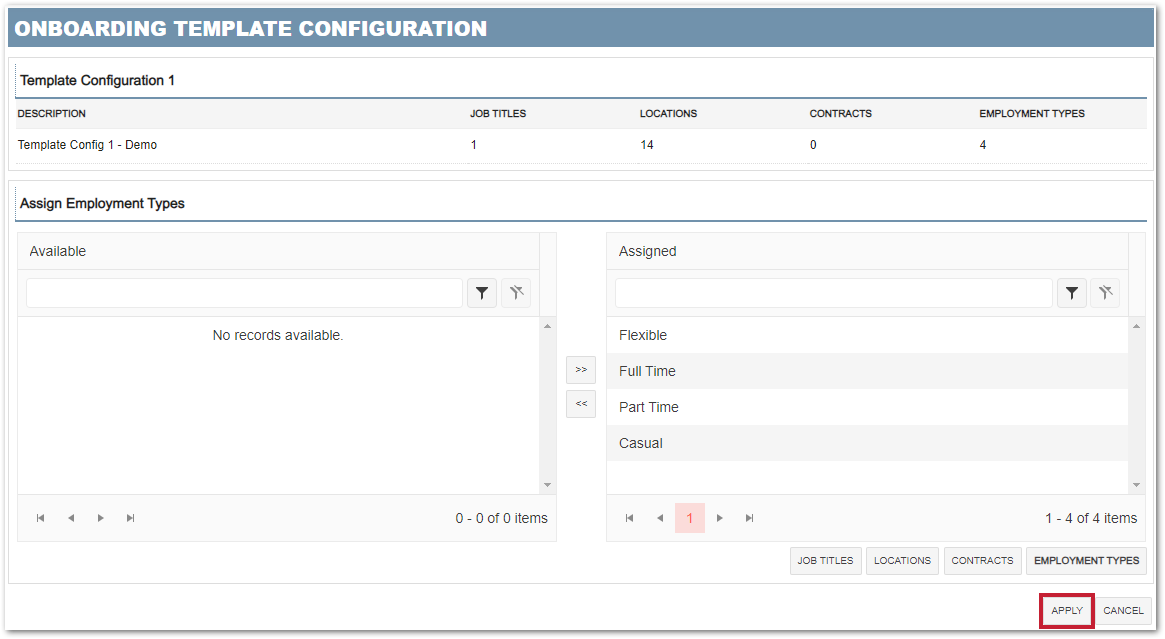Open the Contracts tab
The image size is (1165, 639).
[982, 561]
